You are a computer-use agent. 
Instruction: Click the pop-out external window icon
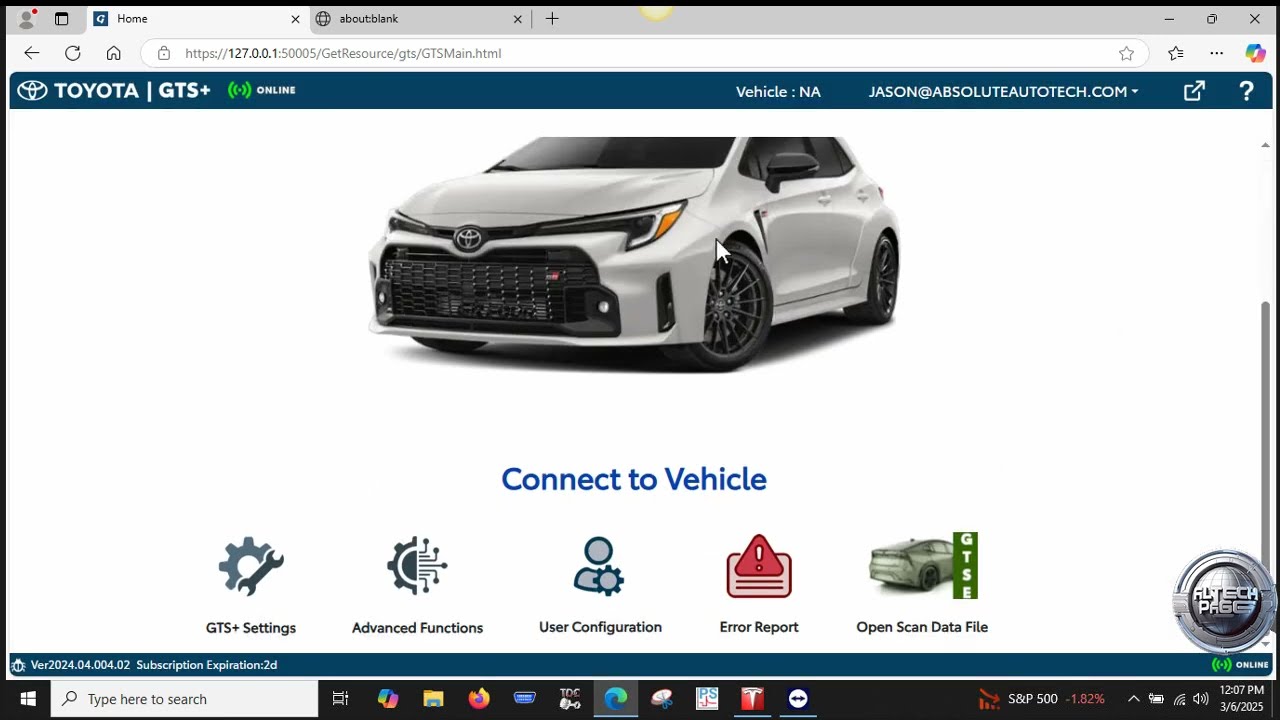click(x=1194, y=91)
